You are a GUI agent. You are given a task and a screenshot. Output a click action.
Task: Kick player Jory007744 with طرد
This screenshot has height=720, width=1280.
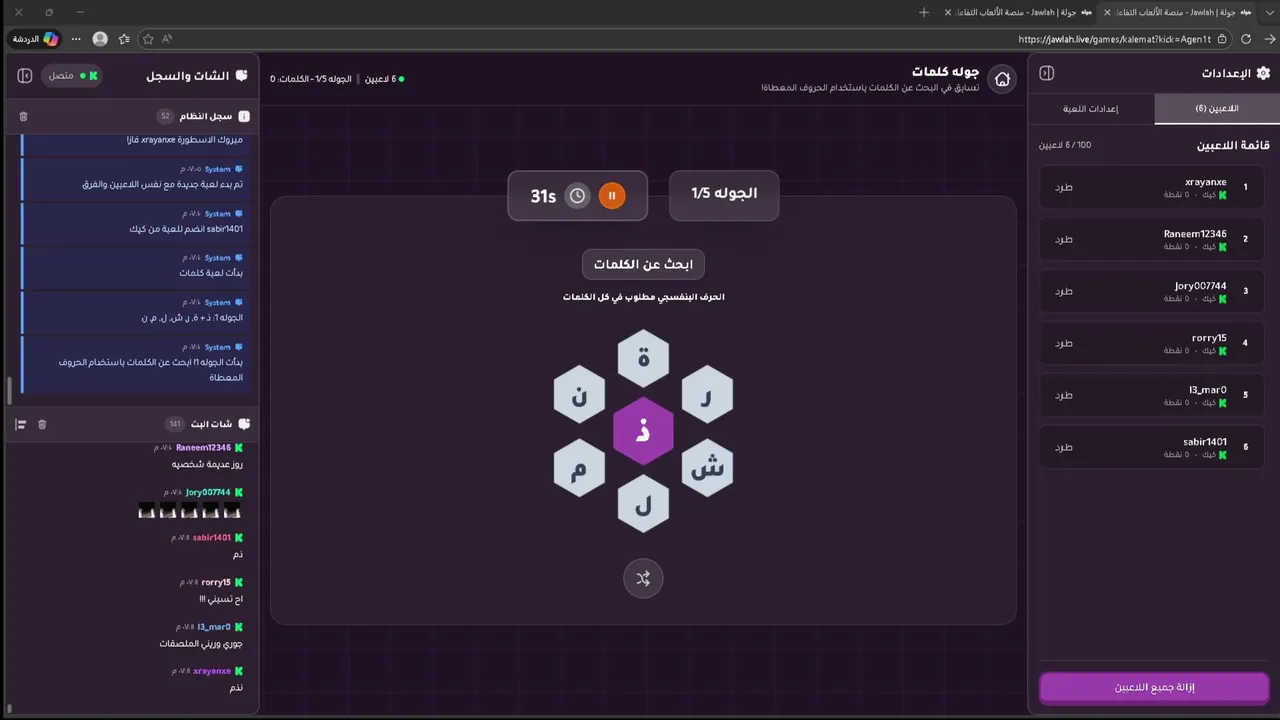1064,291
